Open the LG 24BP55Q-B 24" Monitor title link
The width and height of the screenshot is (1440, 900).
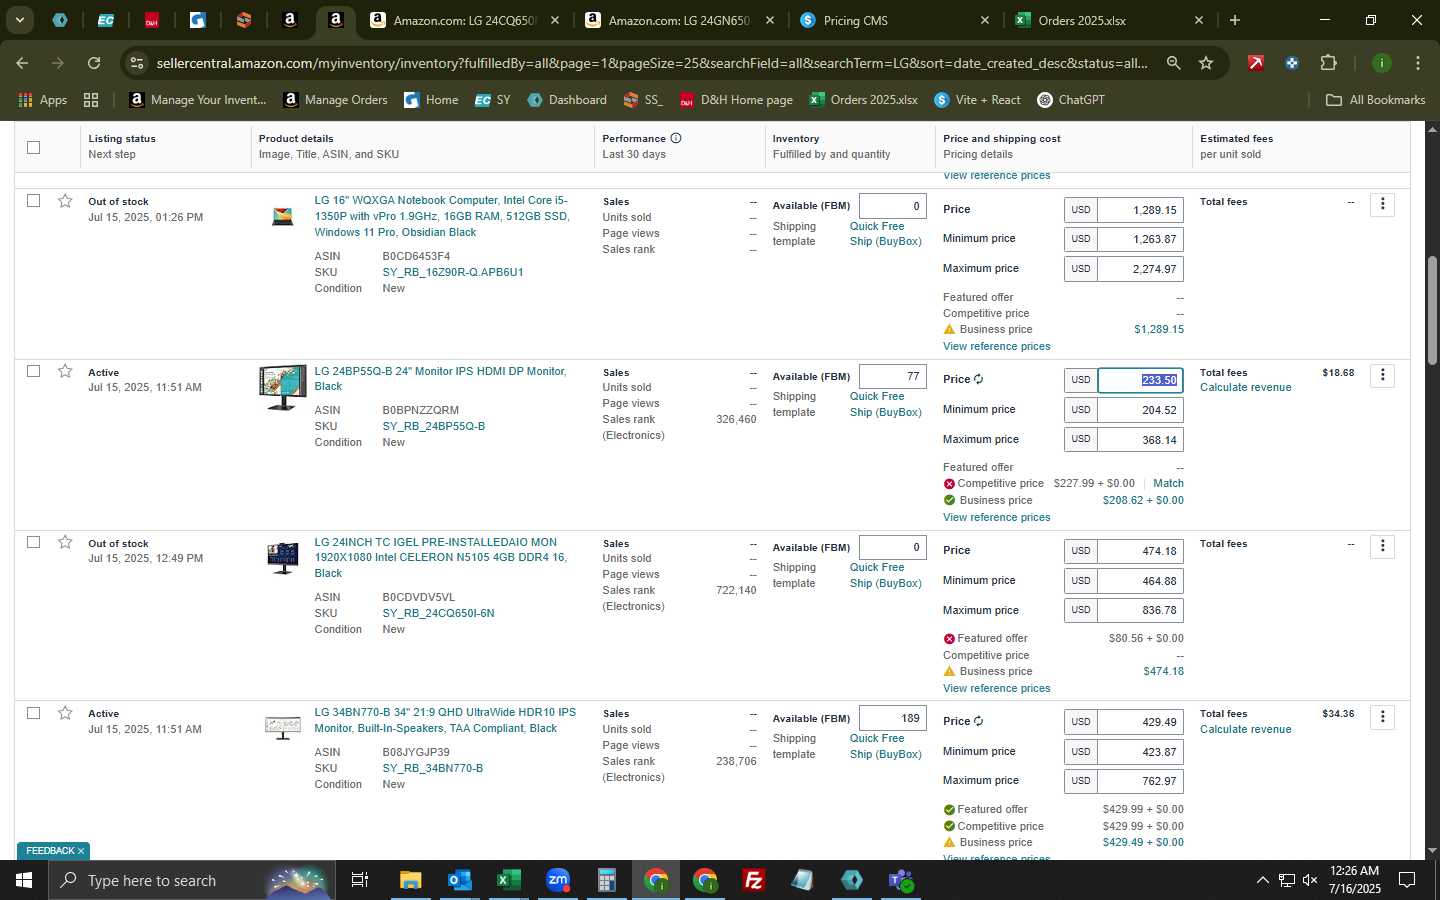pyautogui.click(x=440, y=379)
